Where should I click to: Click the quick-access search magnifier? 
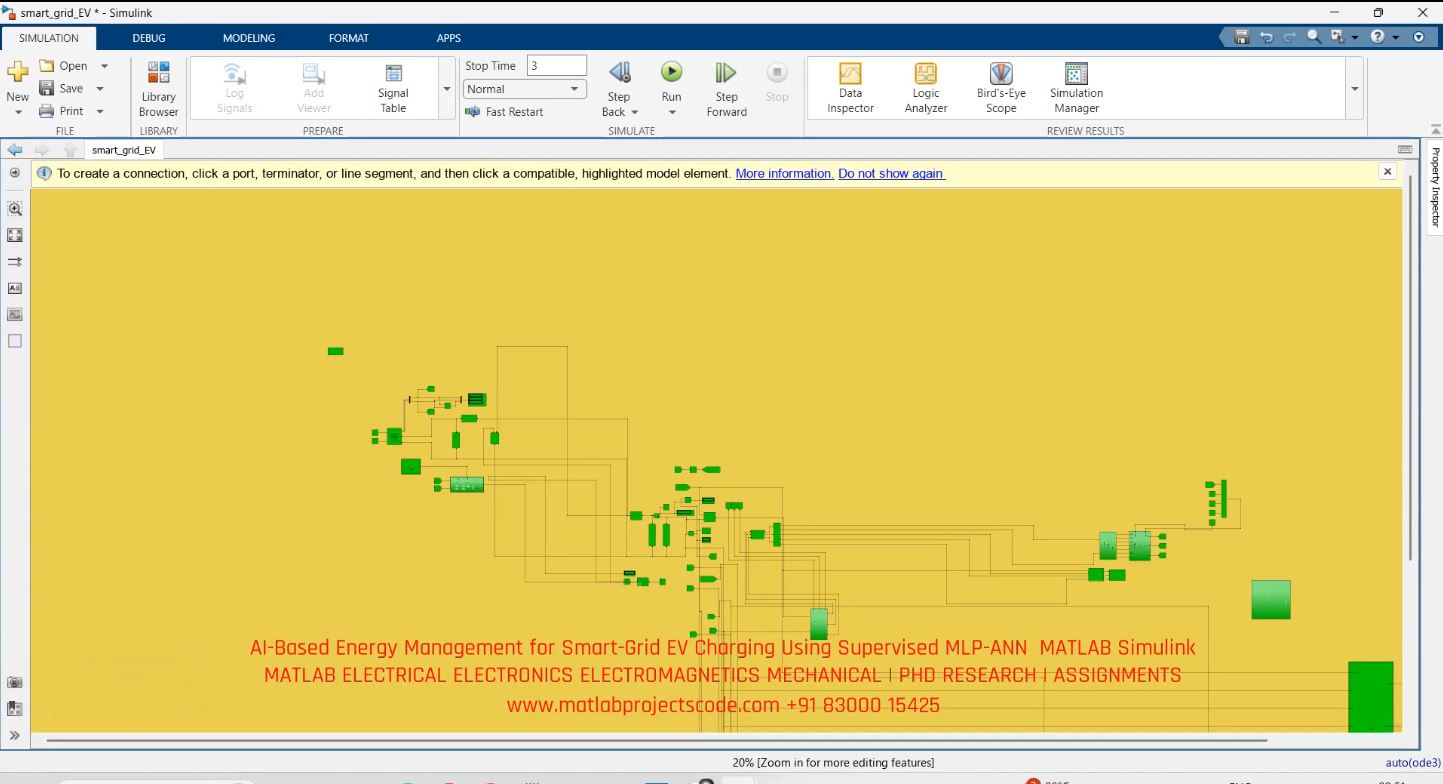pos(1314,37)
